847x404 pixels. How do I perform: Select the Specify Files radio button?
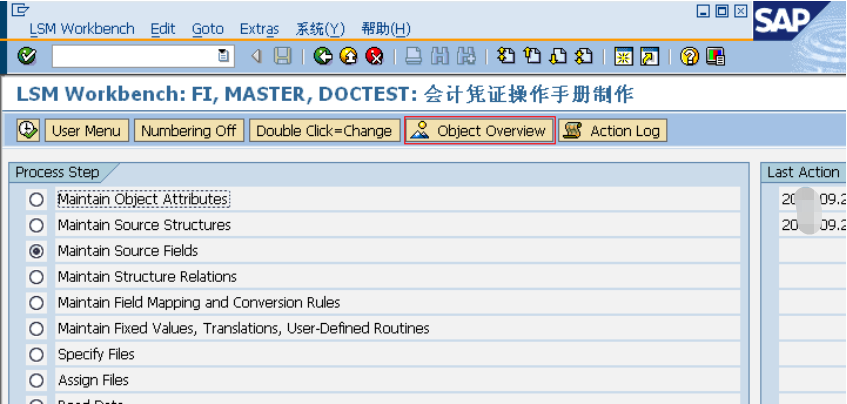[x=36, y=355]
